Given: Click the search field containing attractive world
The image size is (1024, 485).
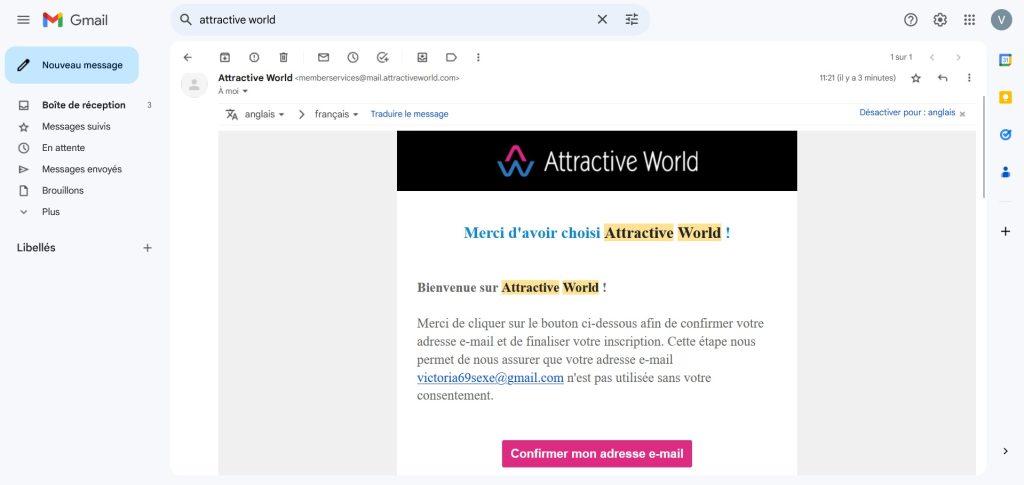Looking at the screenshot, I should coord(390,19).
